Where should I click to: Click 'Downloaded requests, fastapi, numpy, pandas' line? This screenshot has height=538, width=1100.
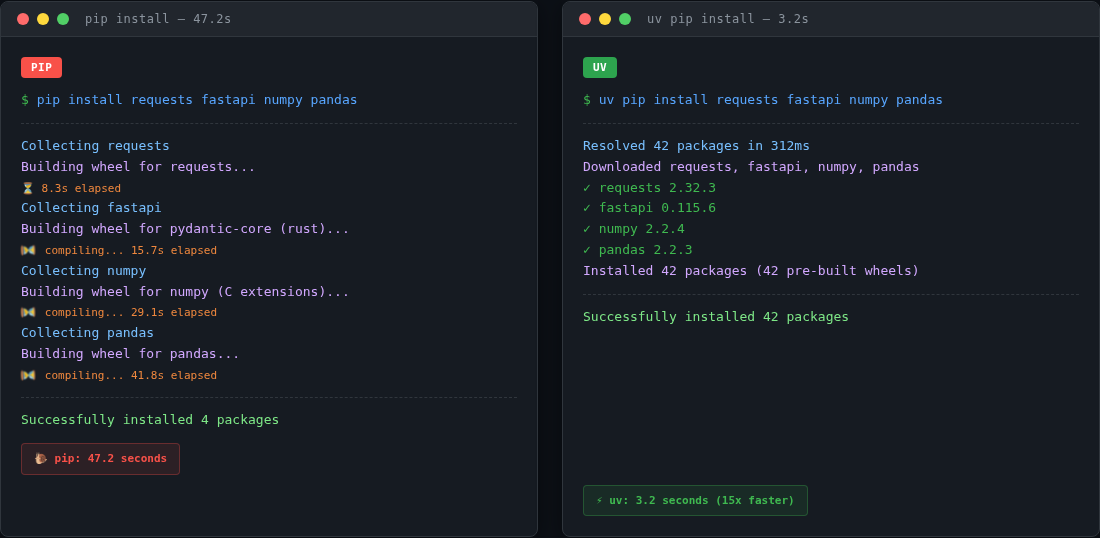751,167
